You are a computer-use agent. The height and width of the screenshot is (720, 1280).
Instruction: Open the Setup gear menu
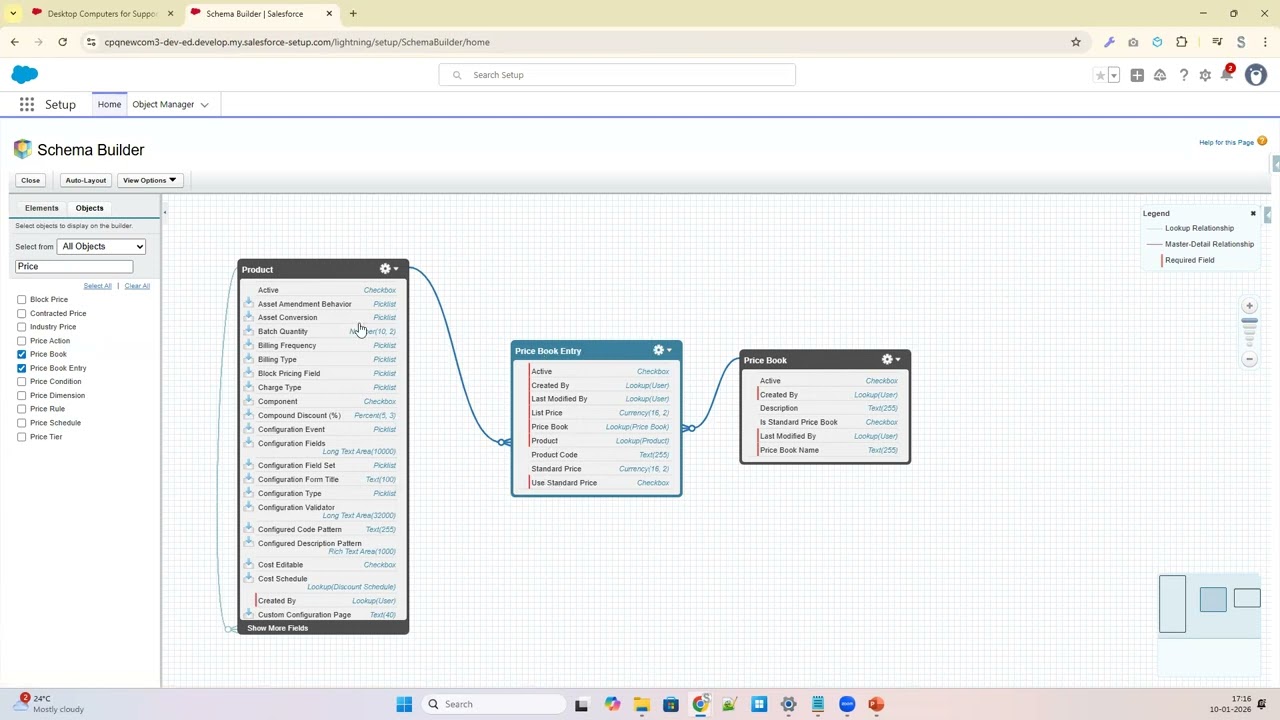tap(1205, 75)
